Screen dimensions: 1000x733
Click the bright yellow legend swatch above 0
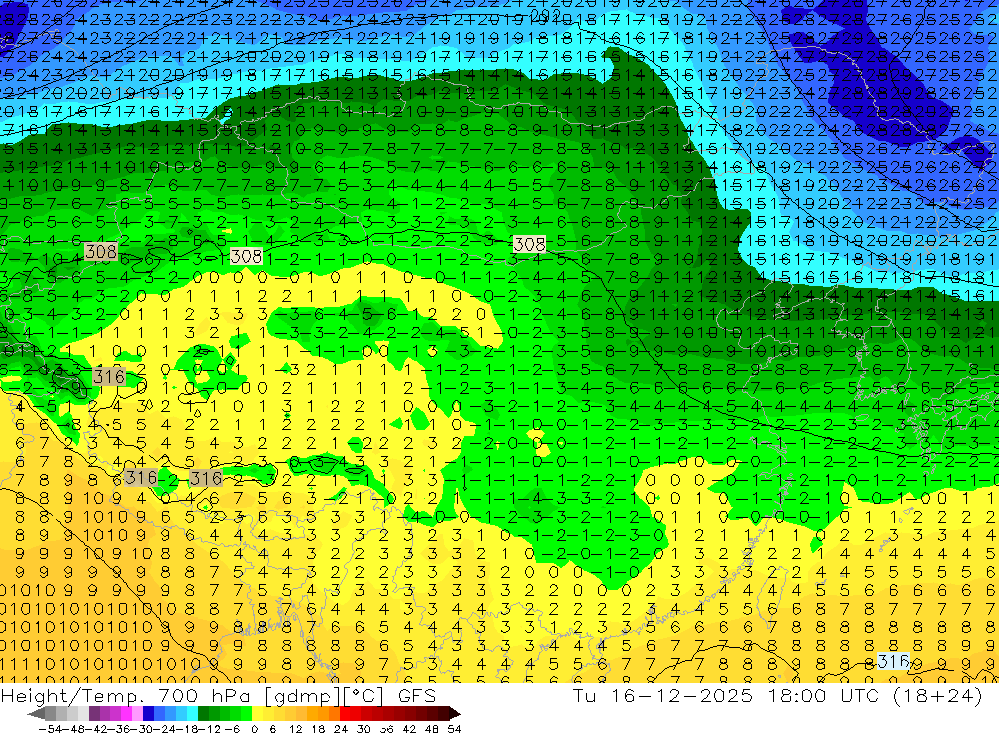click(258, 714)
